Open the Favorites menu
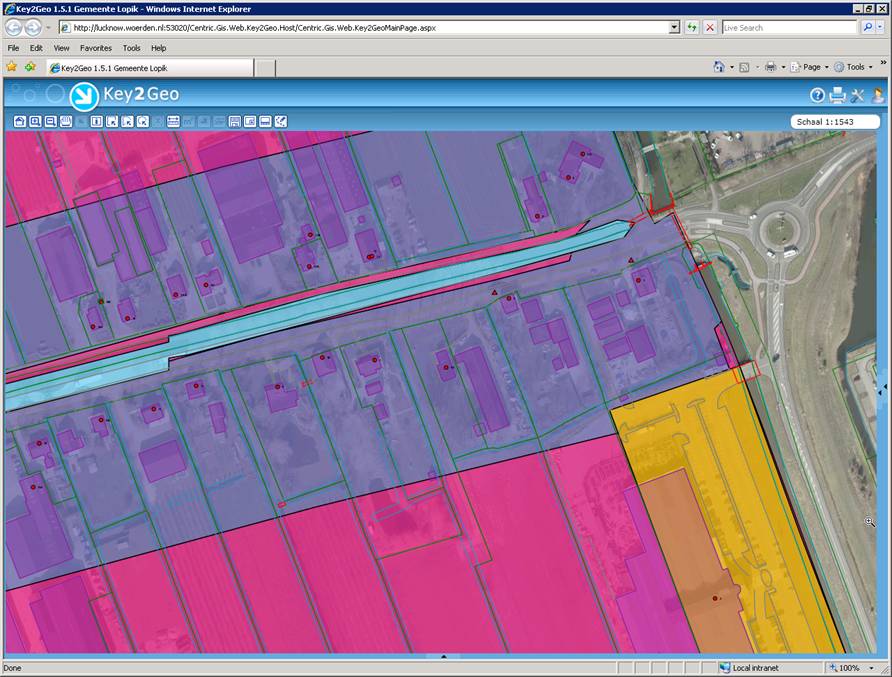This screenshot has width=892, height=677. [x=96, y=48]
